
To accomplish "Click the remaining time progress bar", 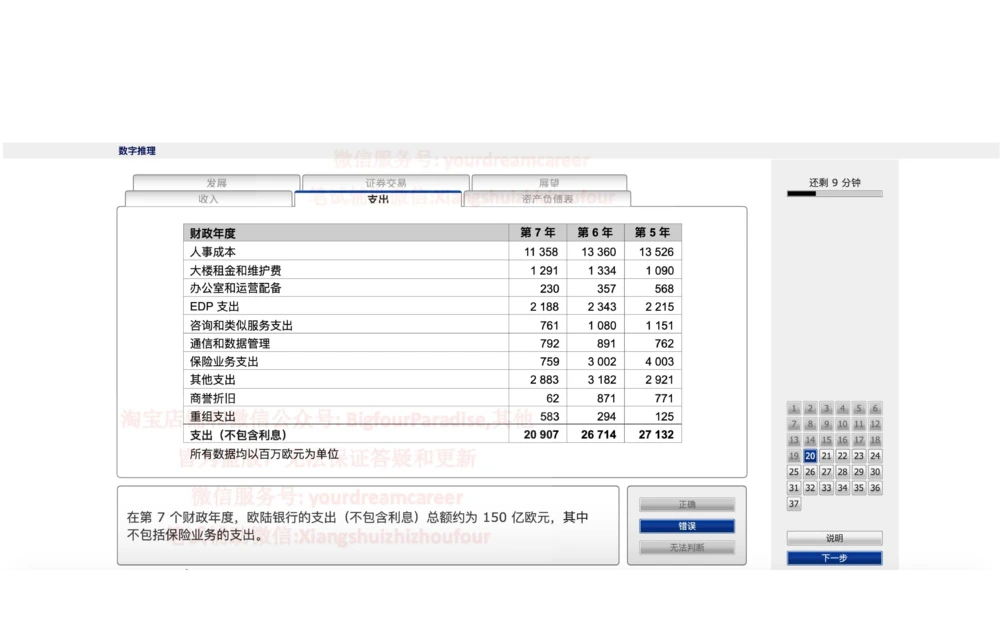I will [834, 193].
